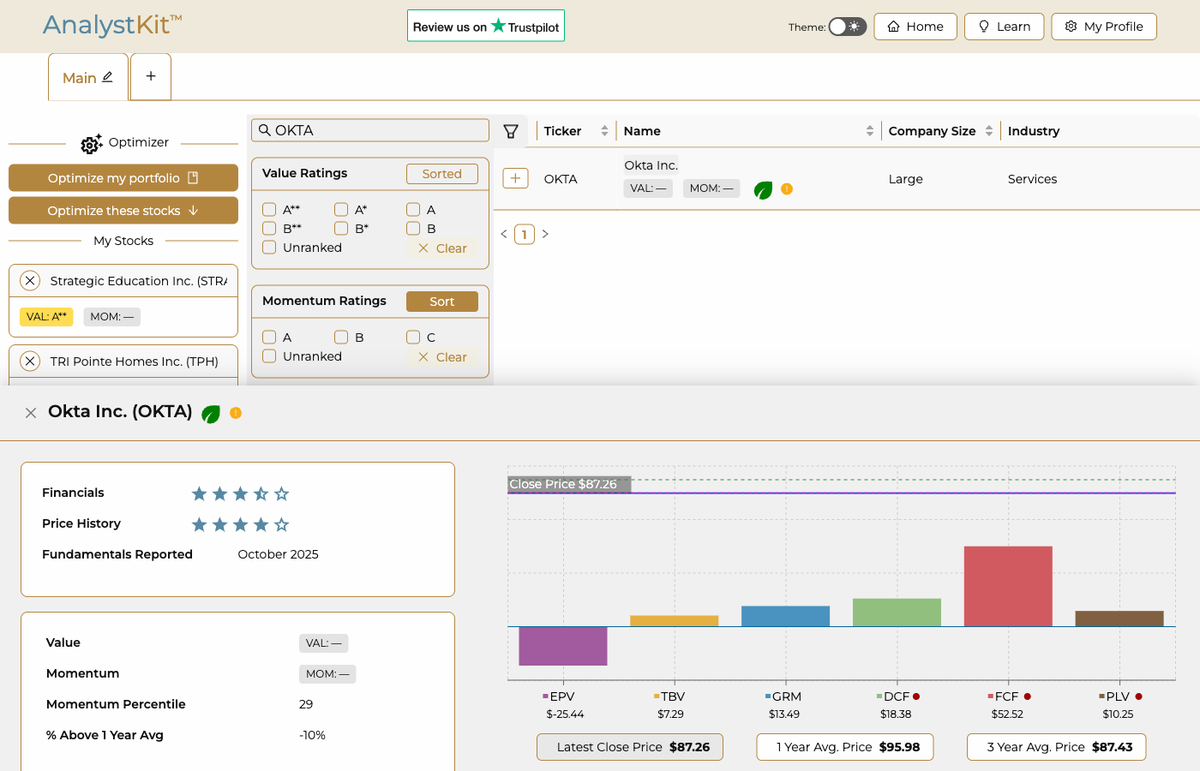Click the leaf icon beside Okta Inc. (OKTA) title
The height and width of the screenshot is (771, 1200).
[210, 413]
